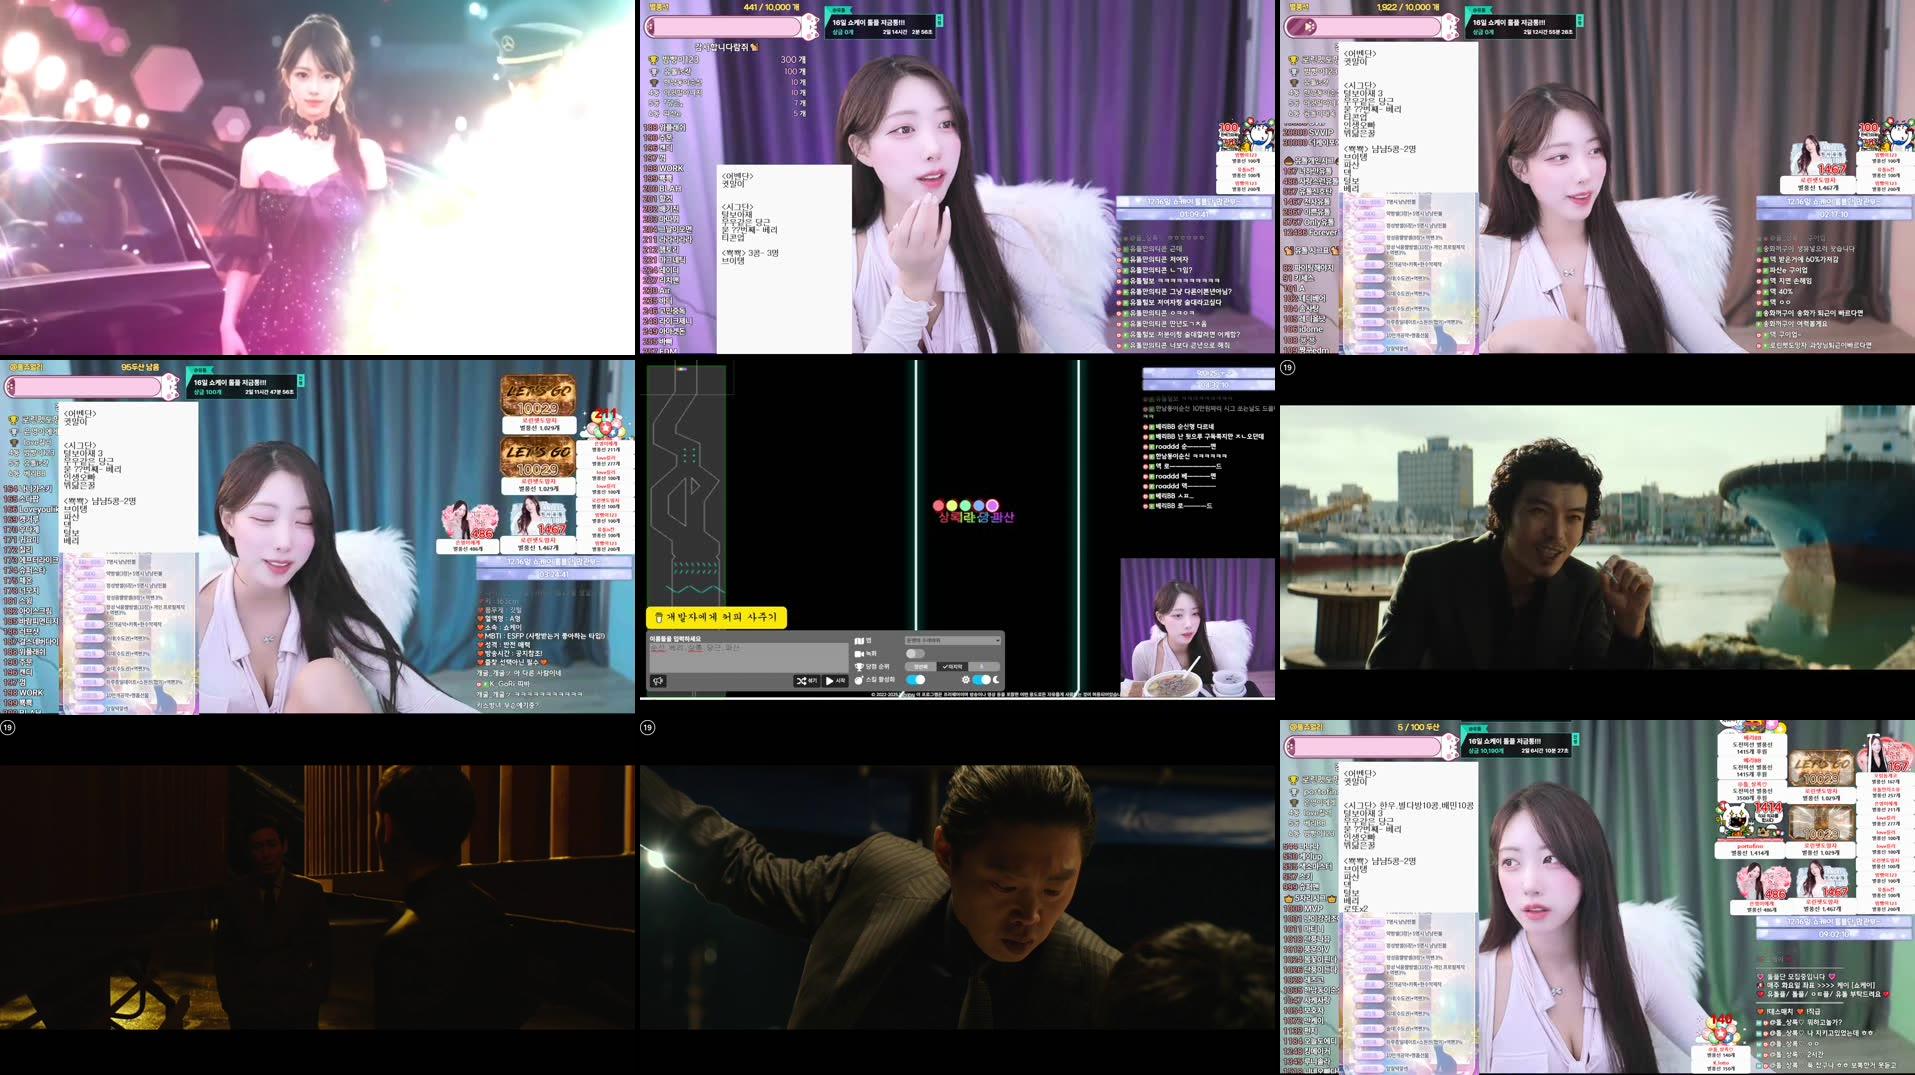Viewport: 1915px width, 1075px height.
Task: Open the 앱 selection dropdown
Action: click(x=954, y=641)
